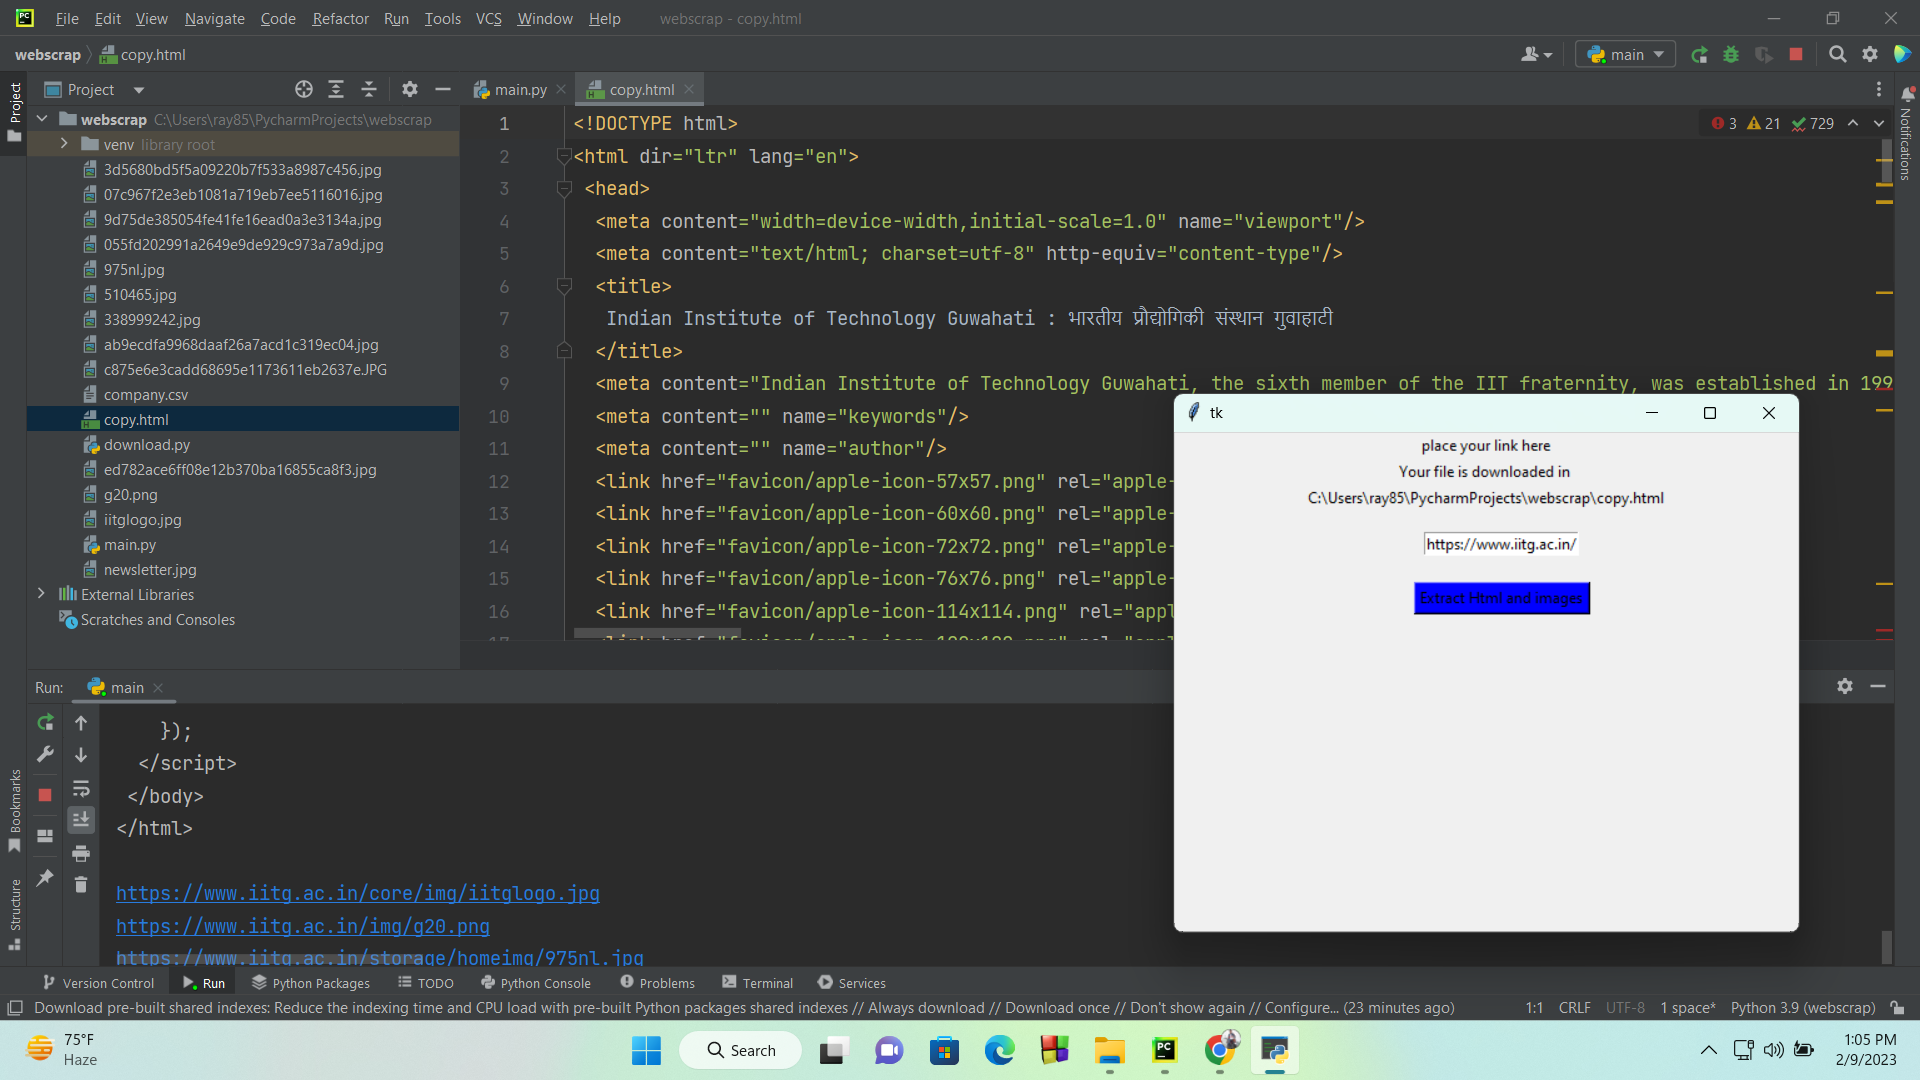Open the user account dropdown
This screenshot has width=1920, height=1080.
point(1536,55)
